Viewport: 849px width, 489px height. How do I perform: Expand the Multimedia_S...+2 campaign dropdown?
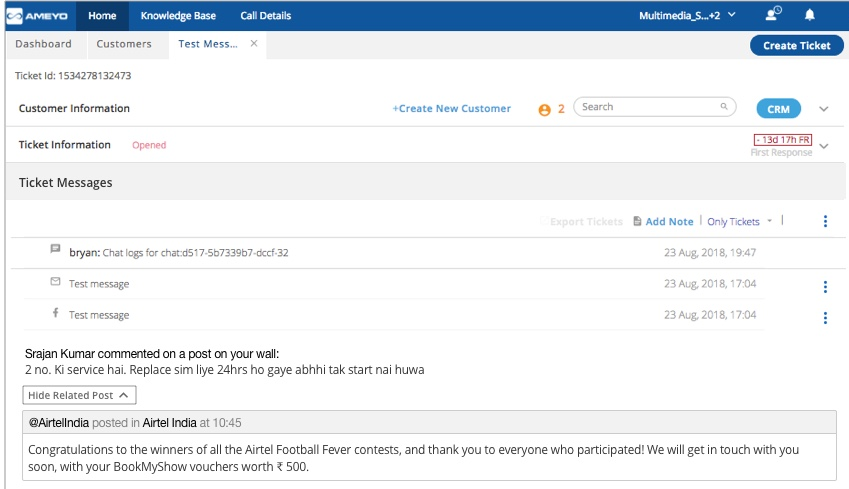coord(732,15)
